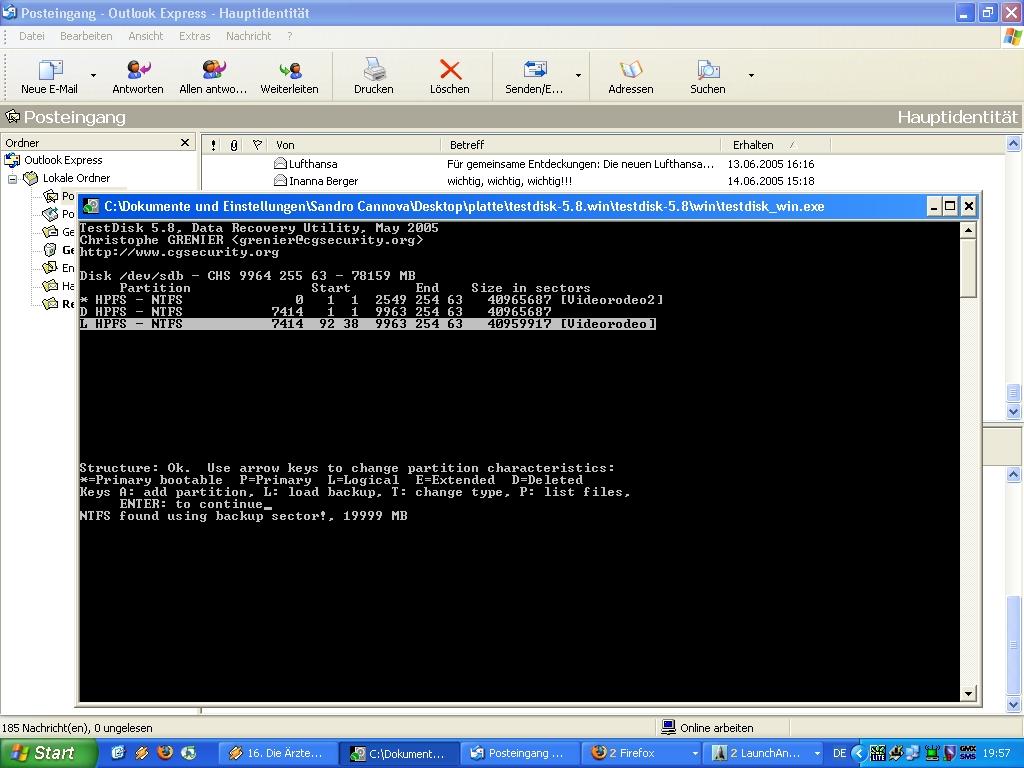
Task: Click the 14.06.2005 15:18 received date
Action: (771, 181)
